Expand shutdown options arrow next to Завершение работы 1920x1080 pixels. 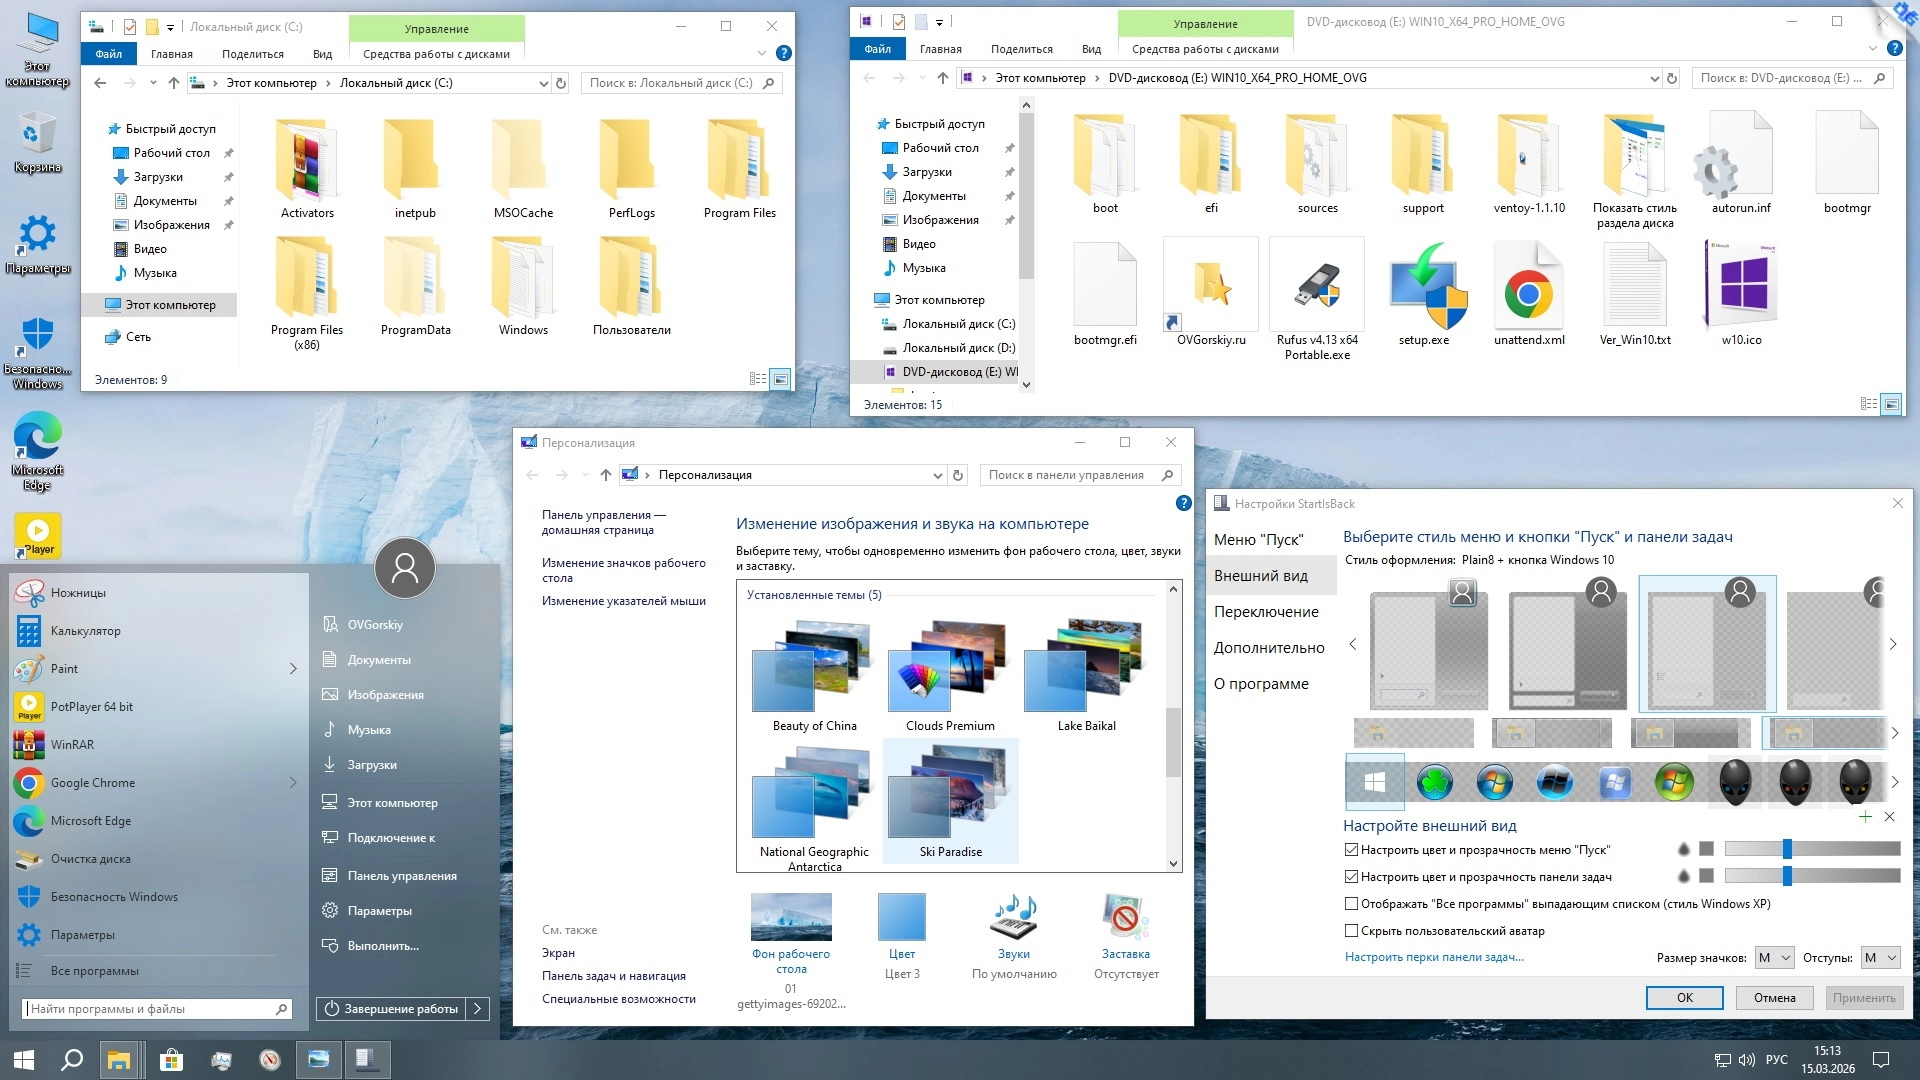click(x=478, y=1009)
